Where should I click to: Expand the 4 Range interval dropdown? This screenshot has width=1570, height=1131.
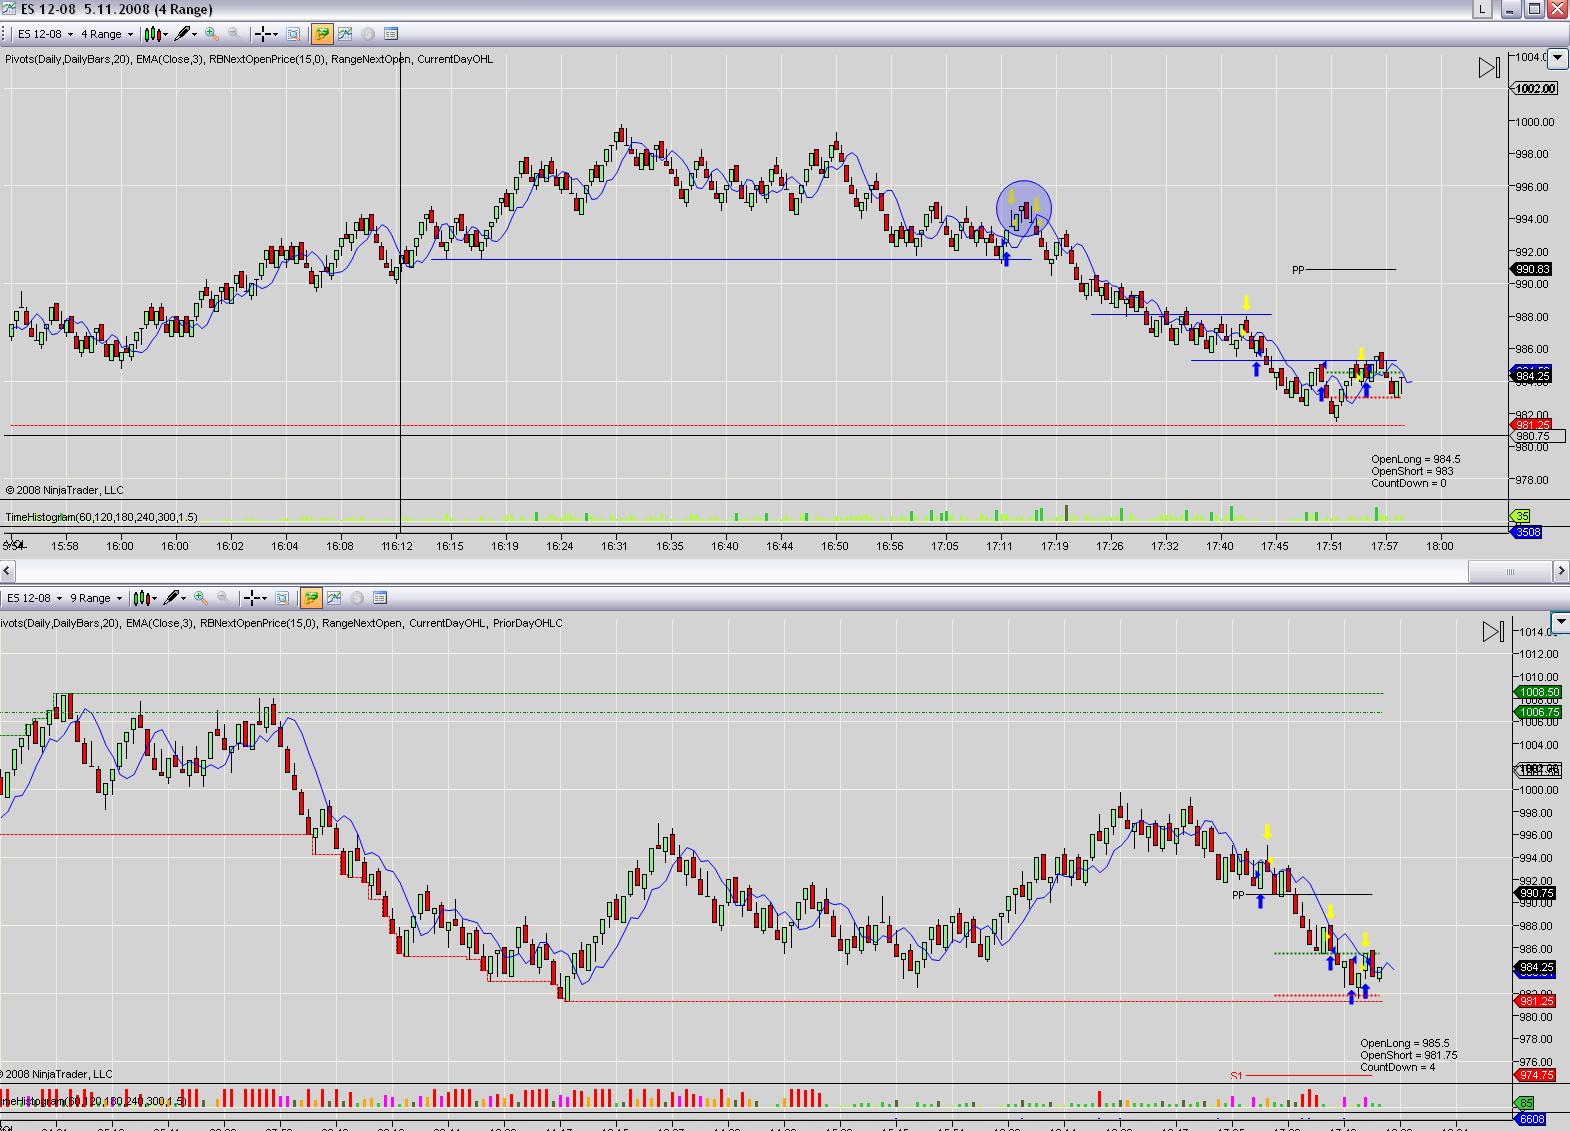pos(107,34)
